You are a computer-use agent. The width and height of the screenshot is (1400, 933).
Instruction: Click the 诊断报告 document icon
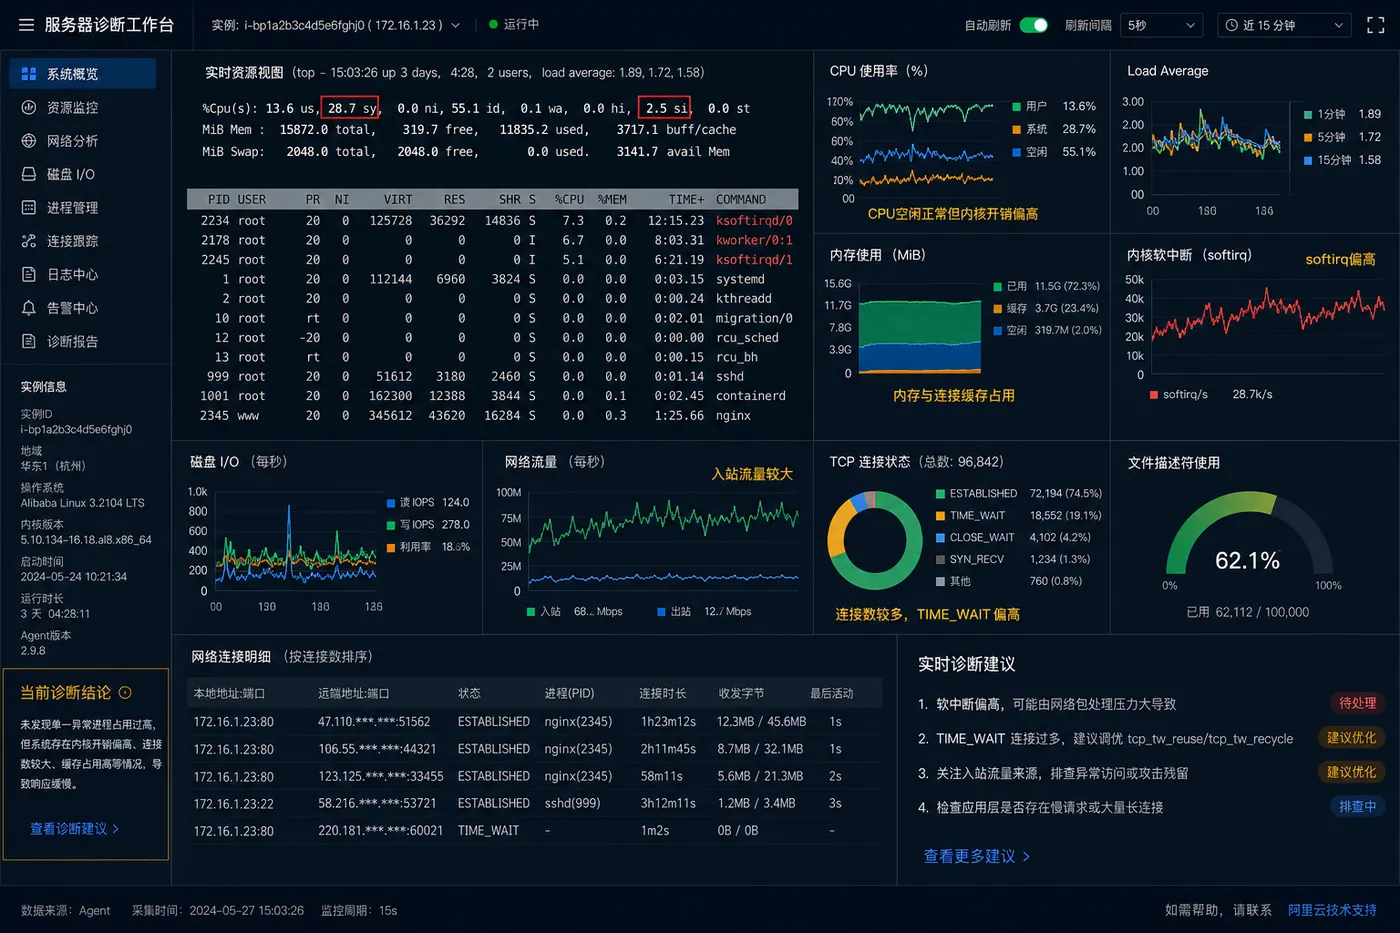click(29, 341)
